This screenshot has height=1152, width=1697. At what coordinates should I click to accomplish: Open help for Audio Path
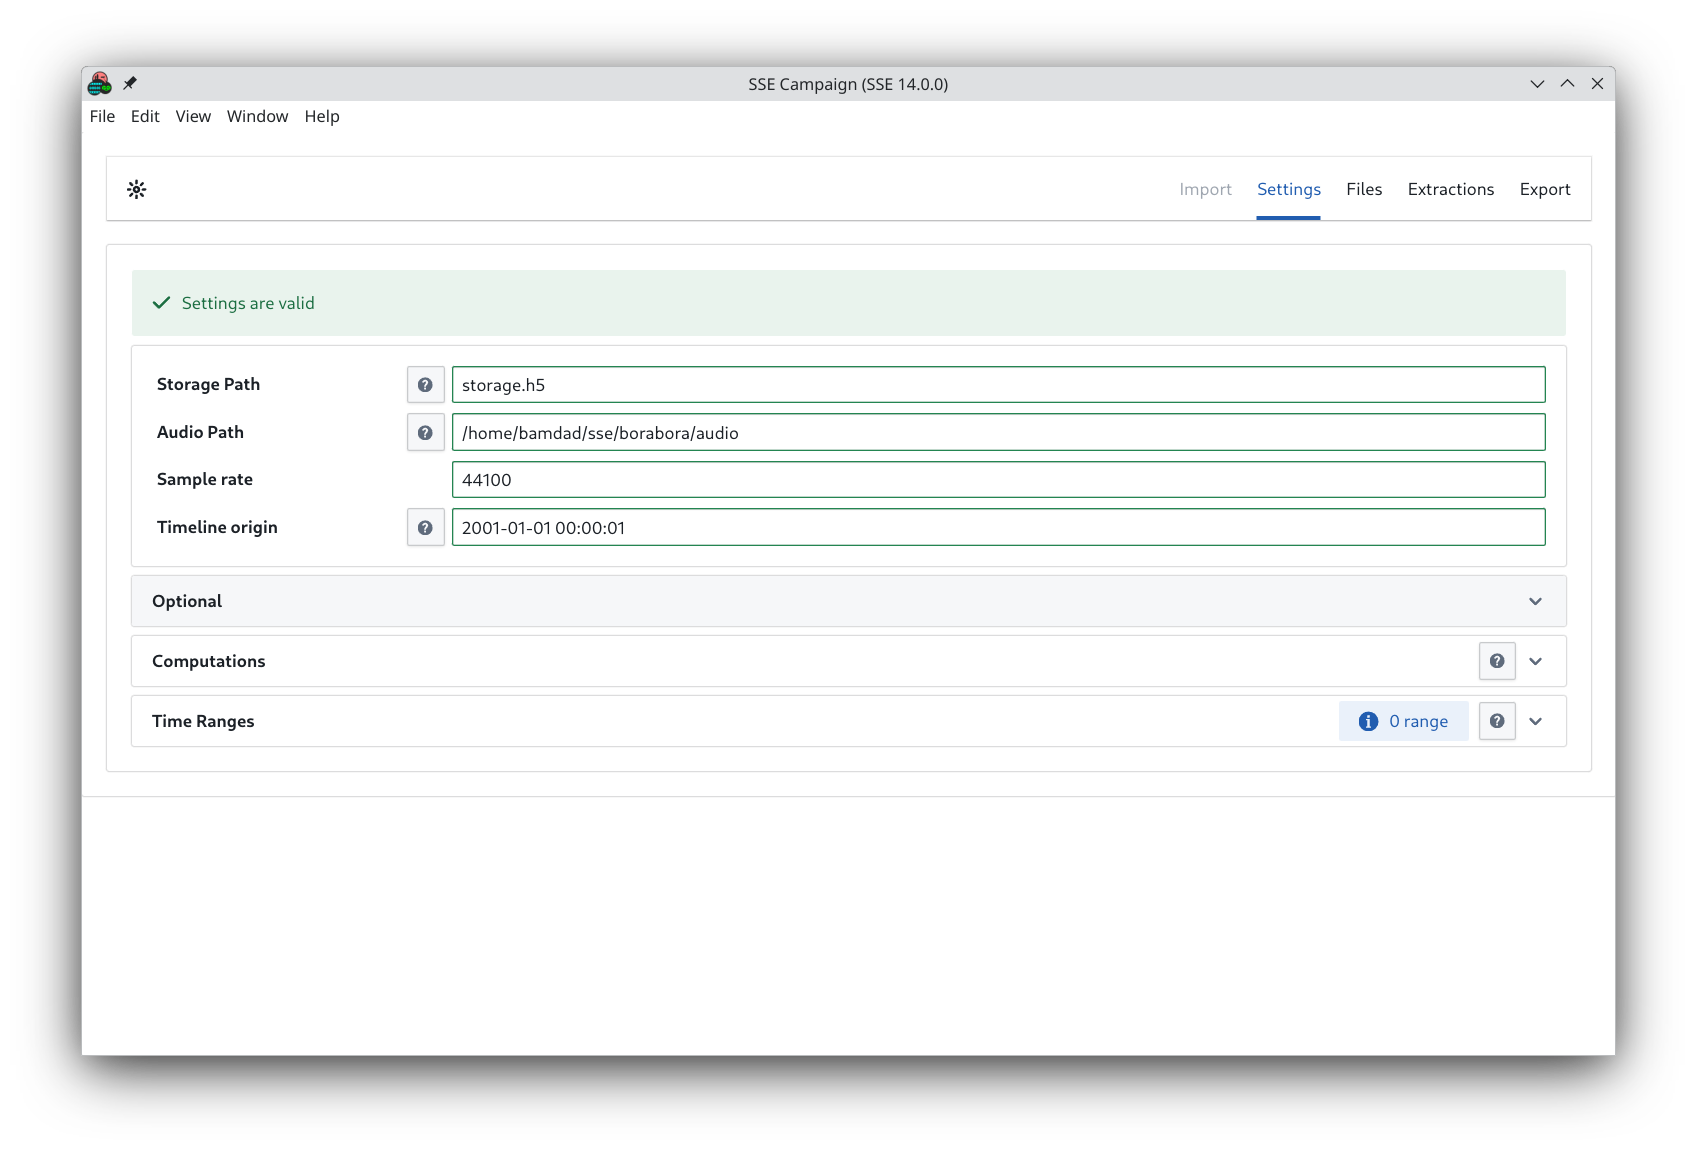pos(425,433)
